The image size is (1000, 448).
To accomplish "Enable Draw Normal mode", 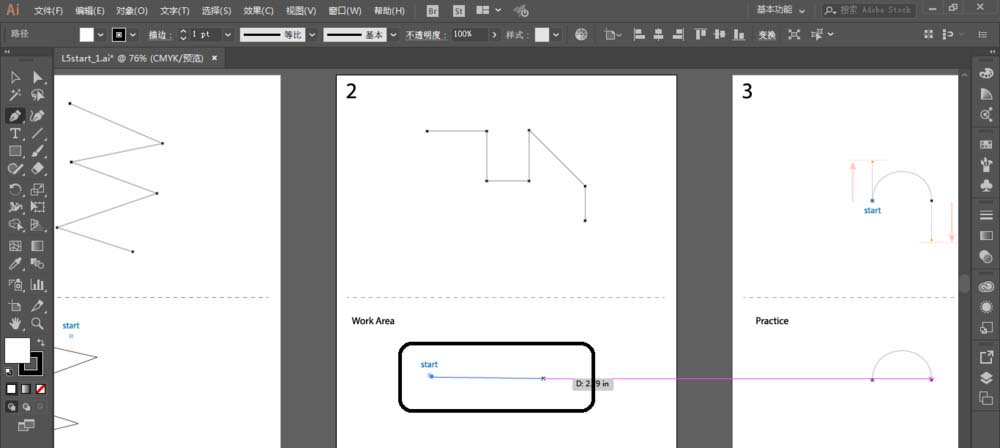I will click(x=11, y=407).
